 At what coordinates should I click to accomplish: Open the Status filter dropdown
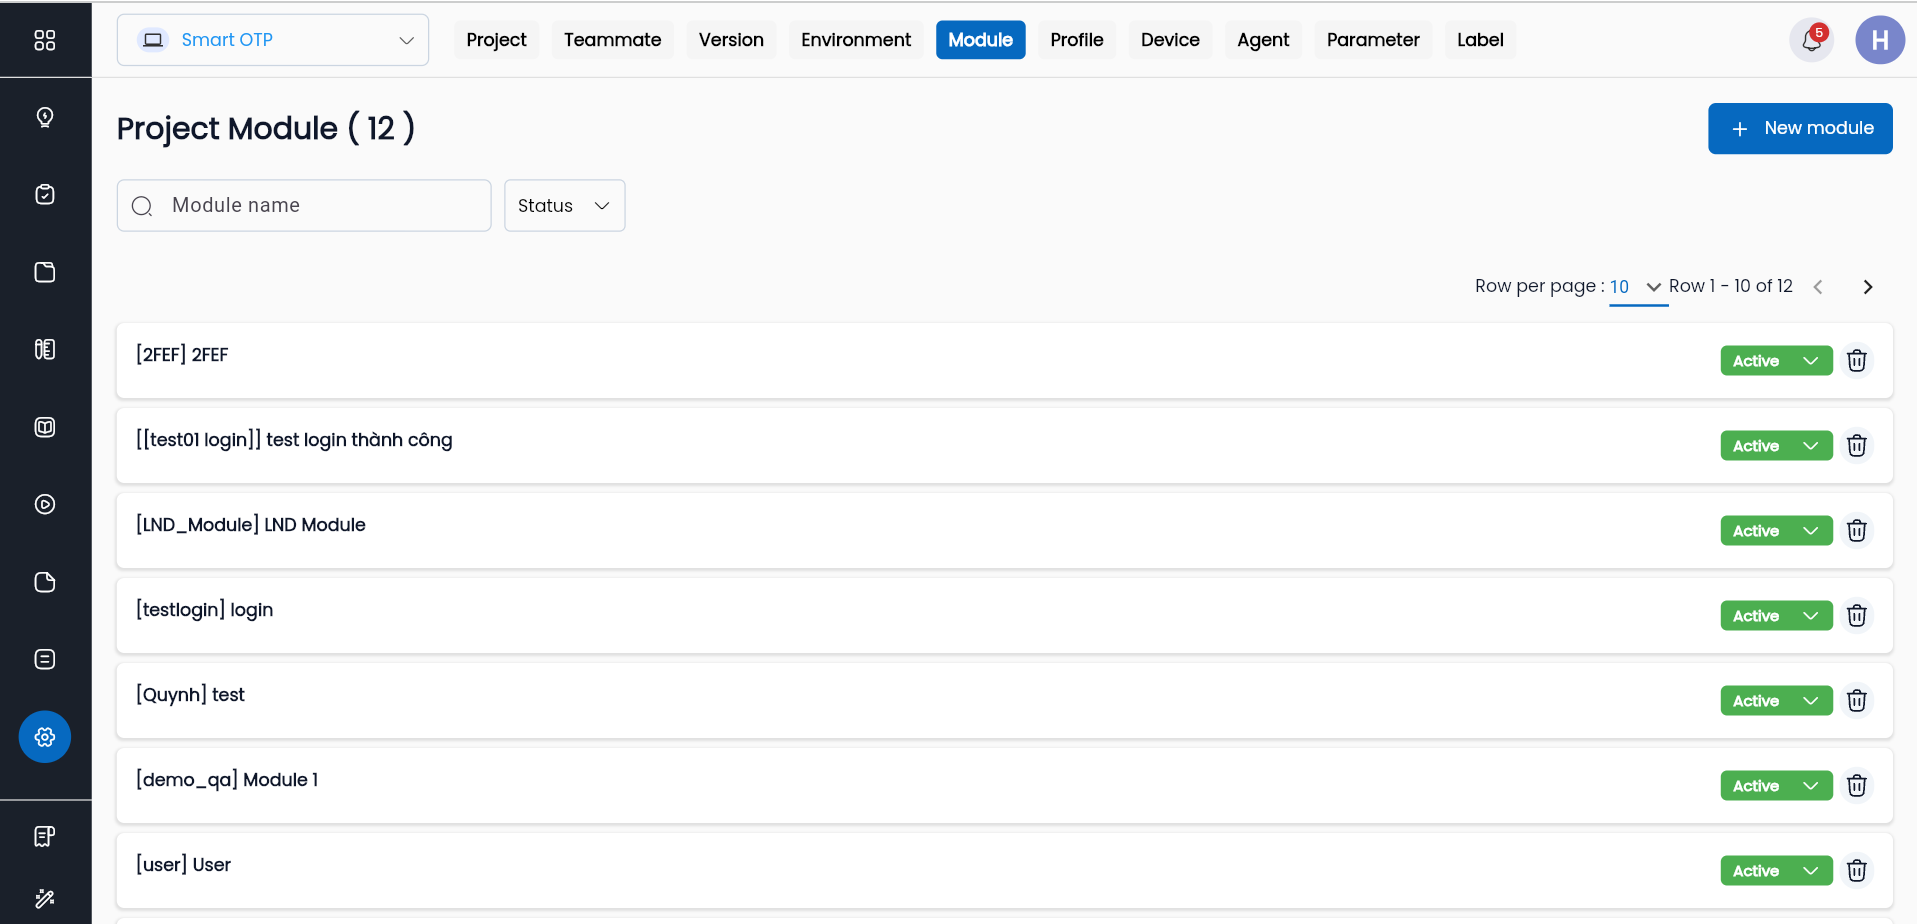pos(564,206)
